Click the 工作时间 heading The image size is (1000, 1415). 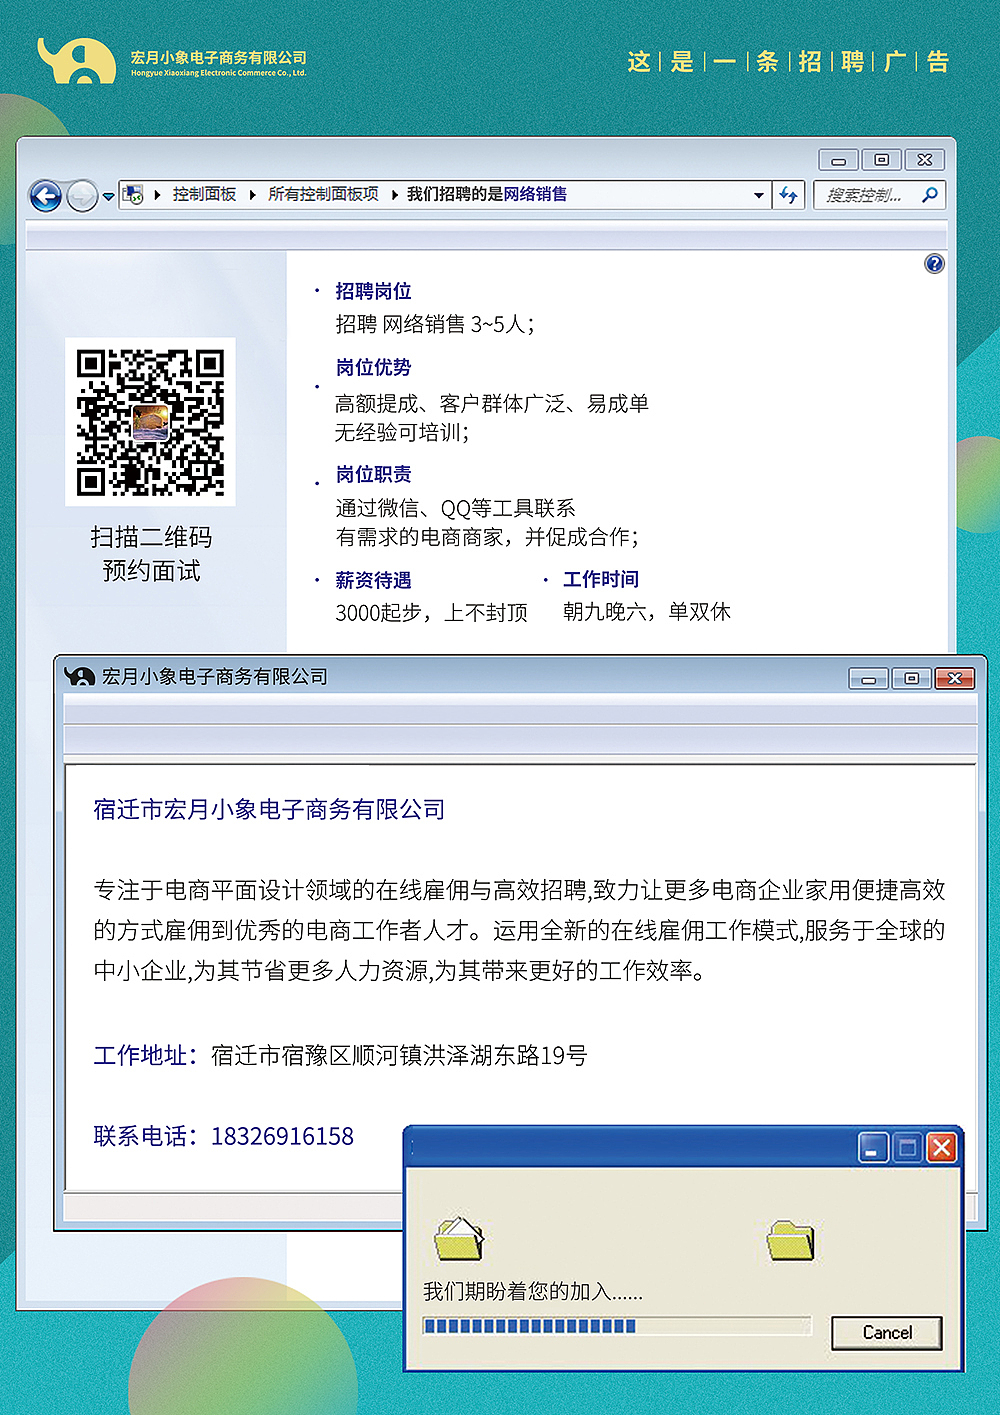point(601,580)
